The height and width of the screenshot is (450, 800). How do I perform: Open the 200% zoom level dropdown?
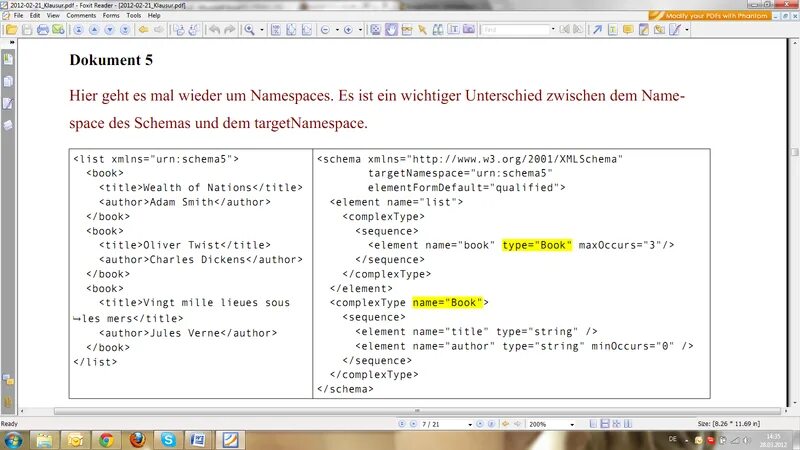[572, 424]
